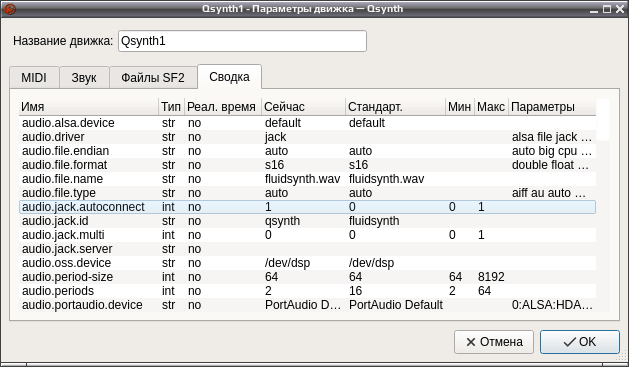
Task: Switch to the MIDI tab
Action: 34,77
